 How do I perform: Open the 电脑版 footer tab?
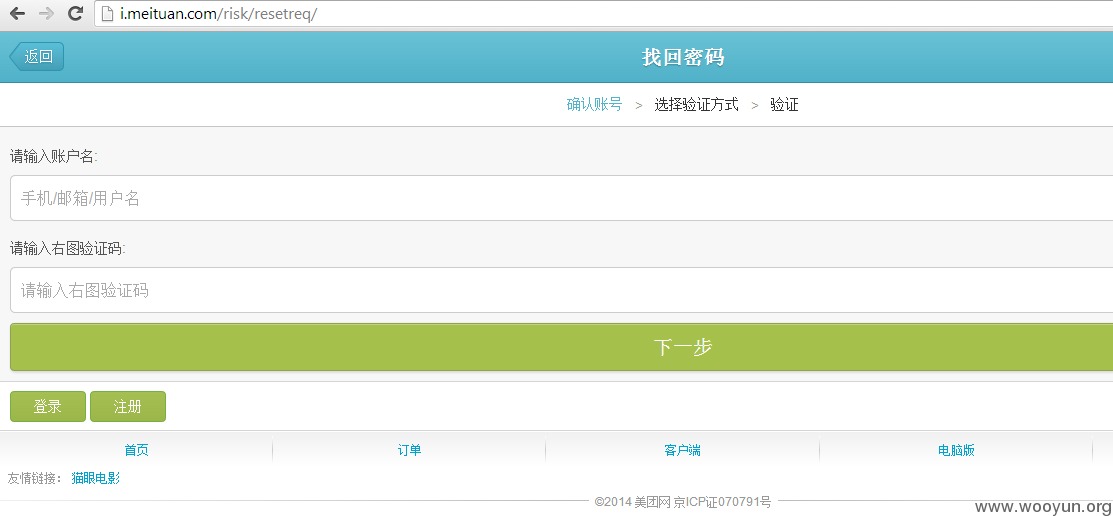click(956, 450)
